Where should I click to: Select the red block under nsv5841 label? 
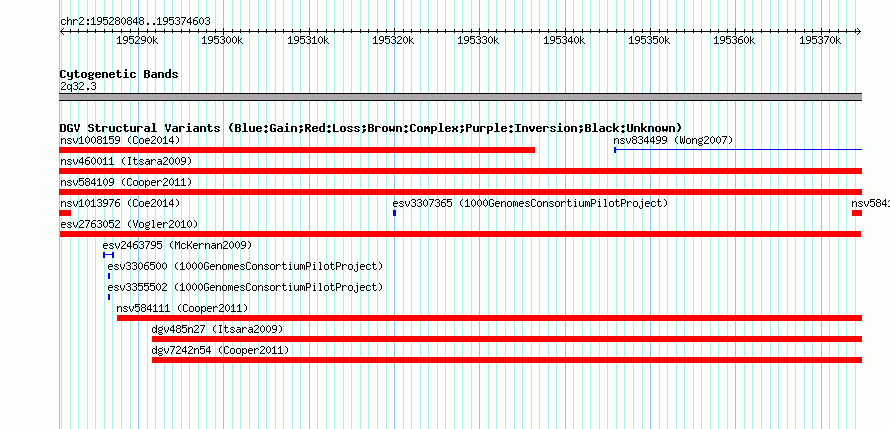pyautogui.click(x=857, y=213)
